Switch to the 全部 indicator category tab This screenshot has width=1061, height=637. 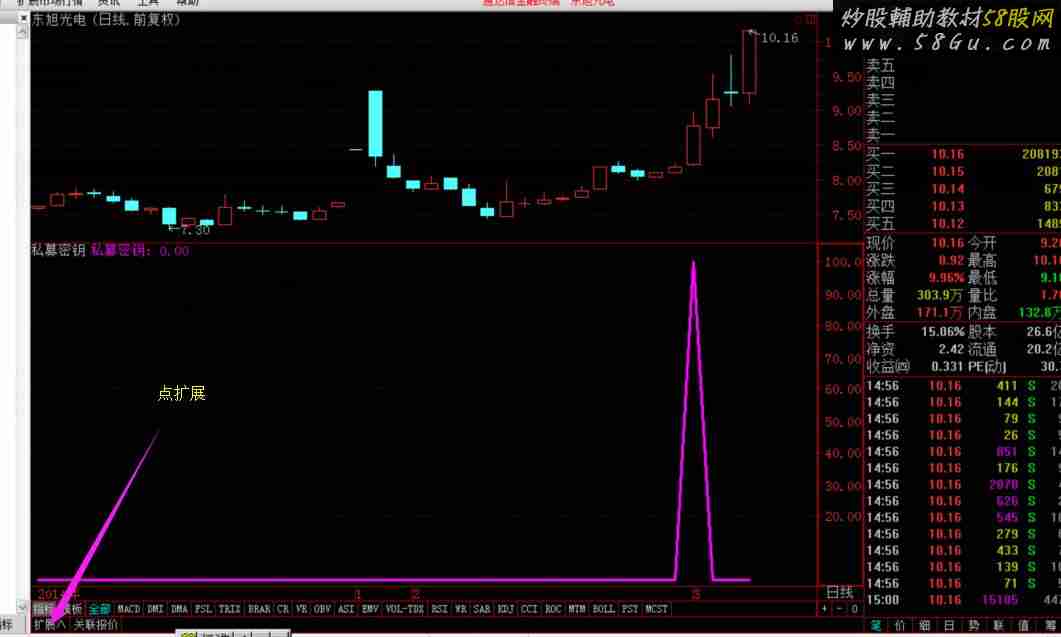(x=99, y=609)
